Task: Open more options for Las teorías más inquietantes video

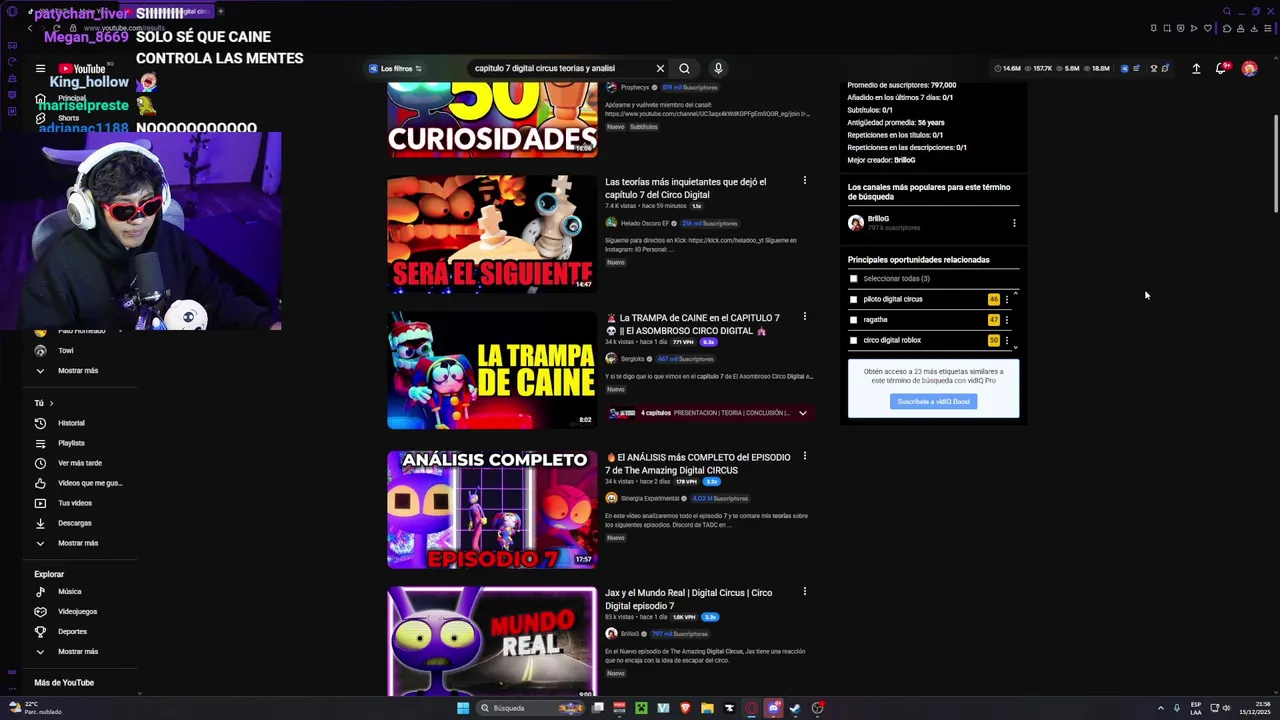Action: point(804,181)
